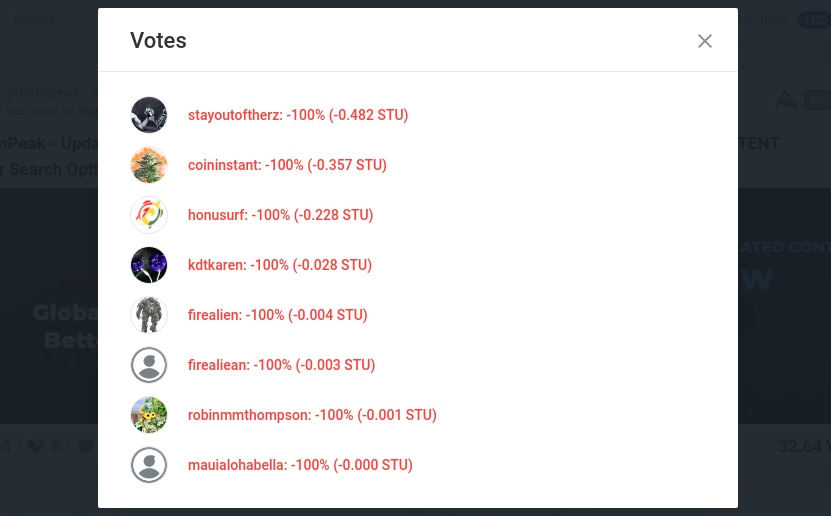This screenshot has height=516, width=831.
Task: Open robinmmthompson's flower avatar
Action: (149, 415)
